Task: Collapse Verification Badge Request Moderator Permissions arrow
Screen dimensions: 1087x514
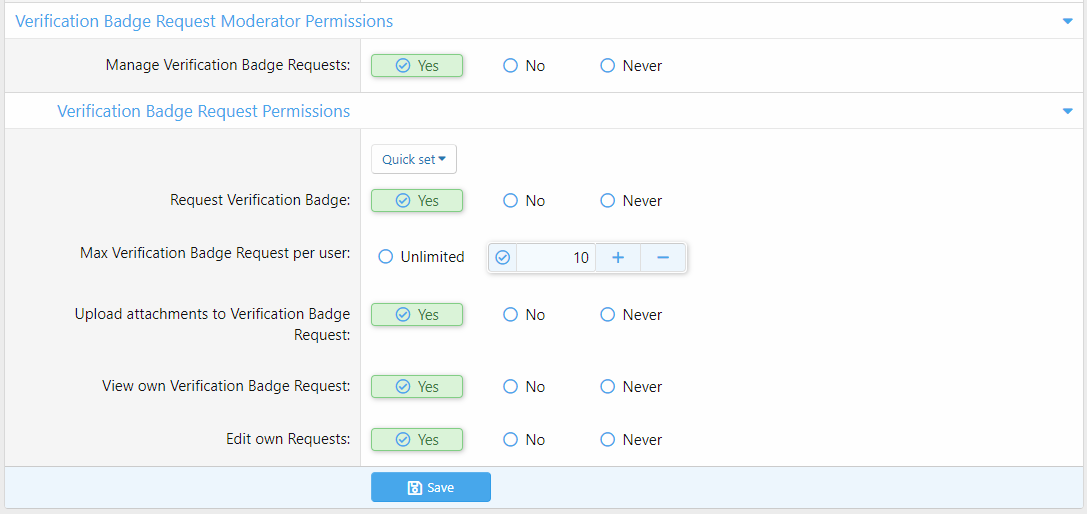Action: [1067, 21]
